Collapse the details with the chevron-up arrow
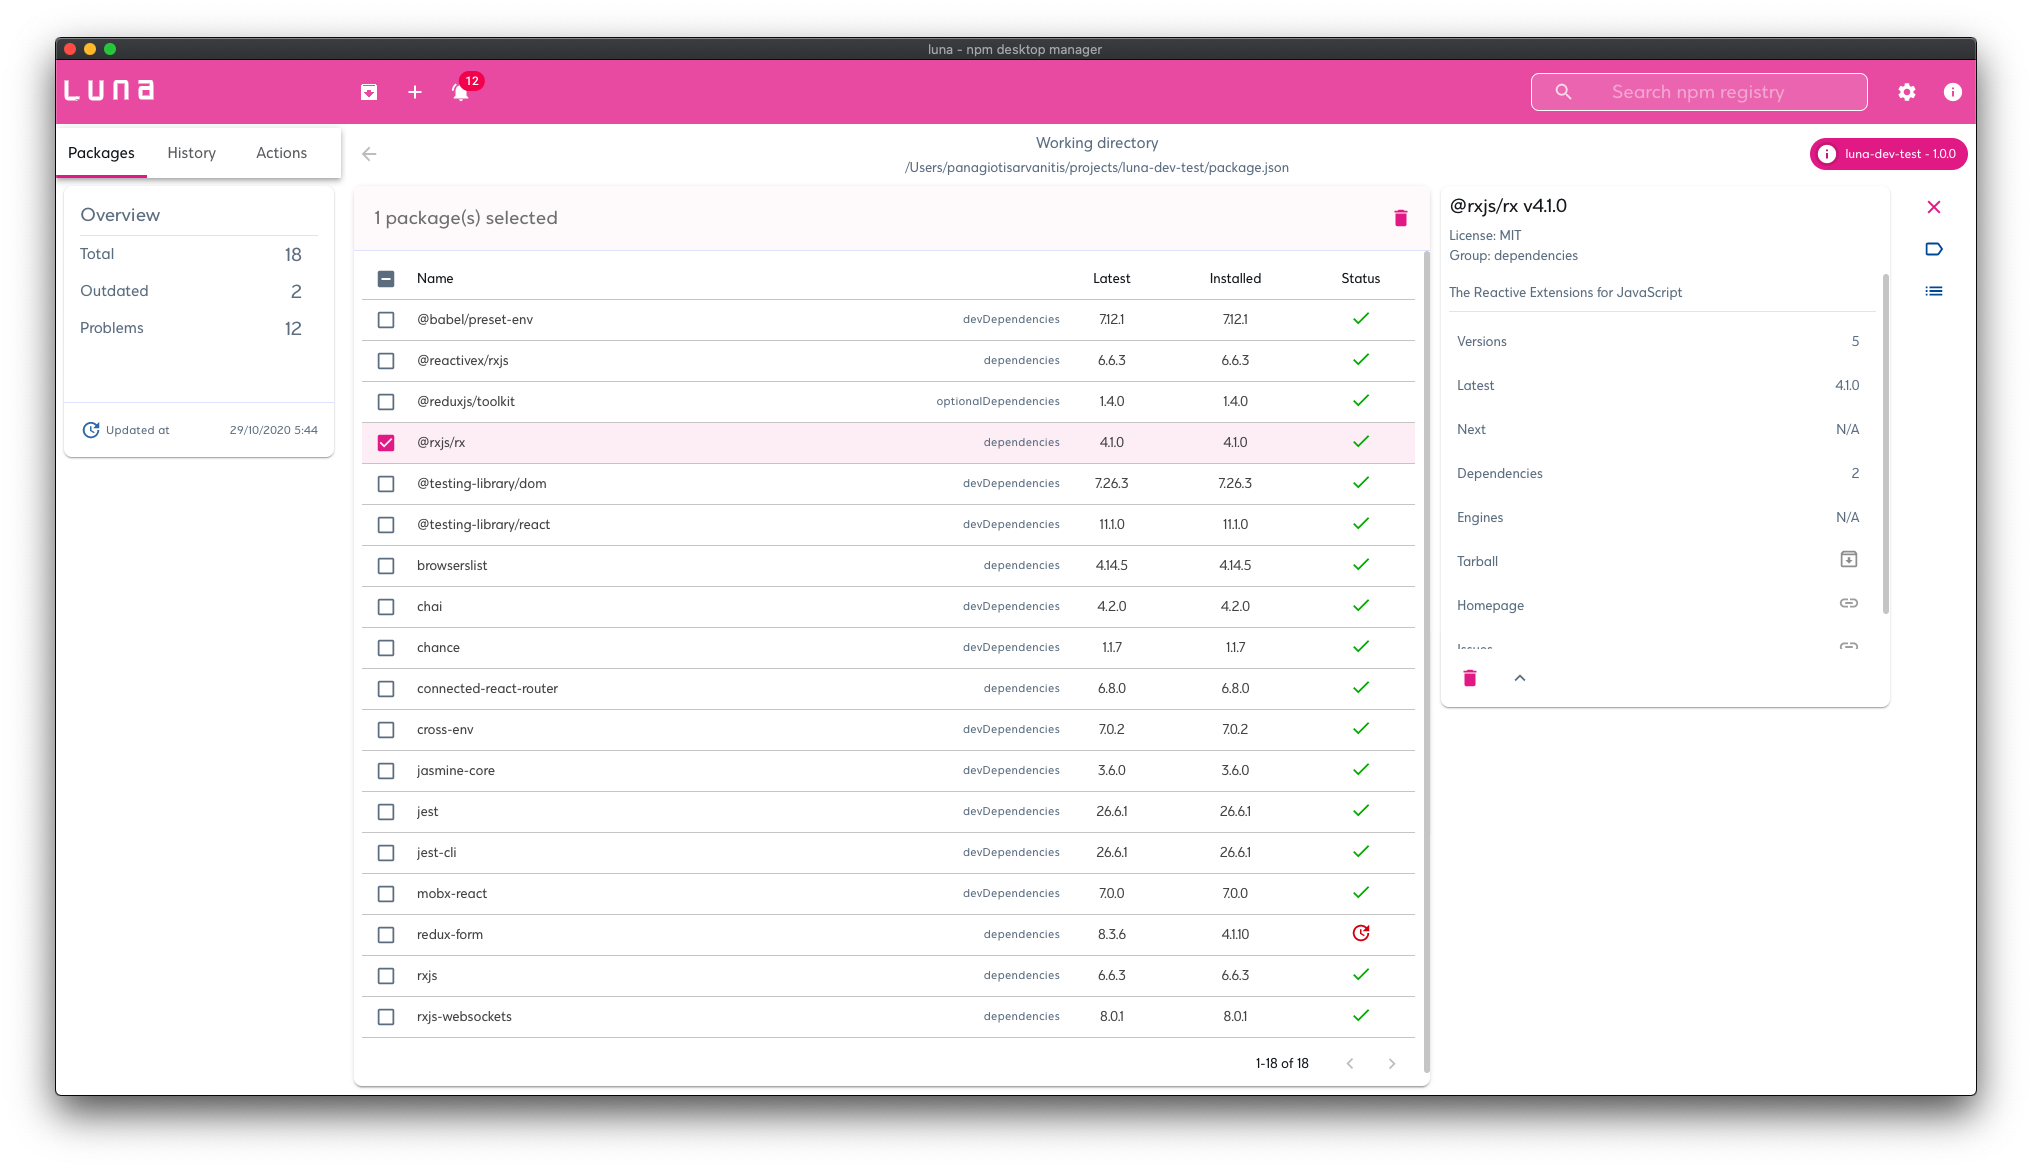 click(1519, 678)
